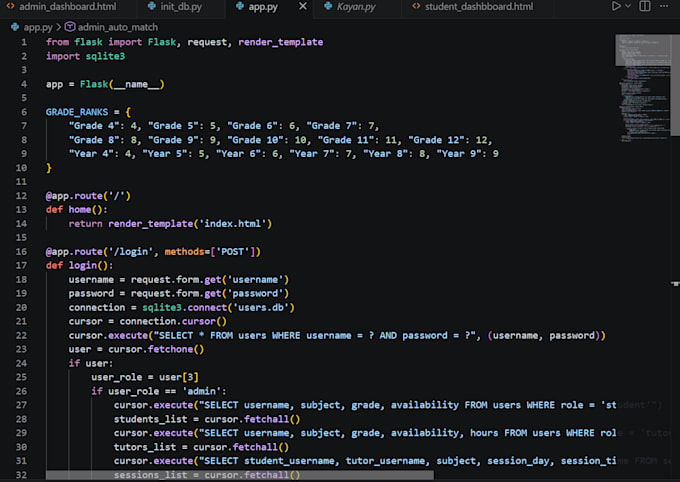Click 'def home():' definition
Image resolution: width=680 pixels, height=482 pixels.
click(77, 210)
